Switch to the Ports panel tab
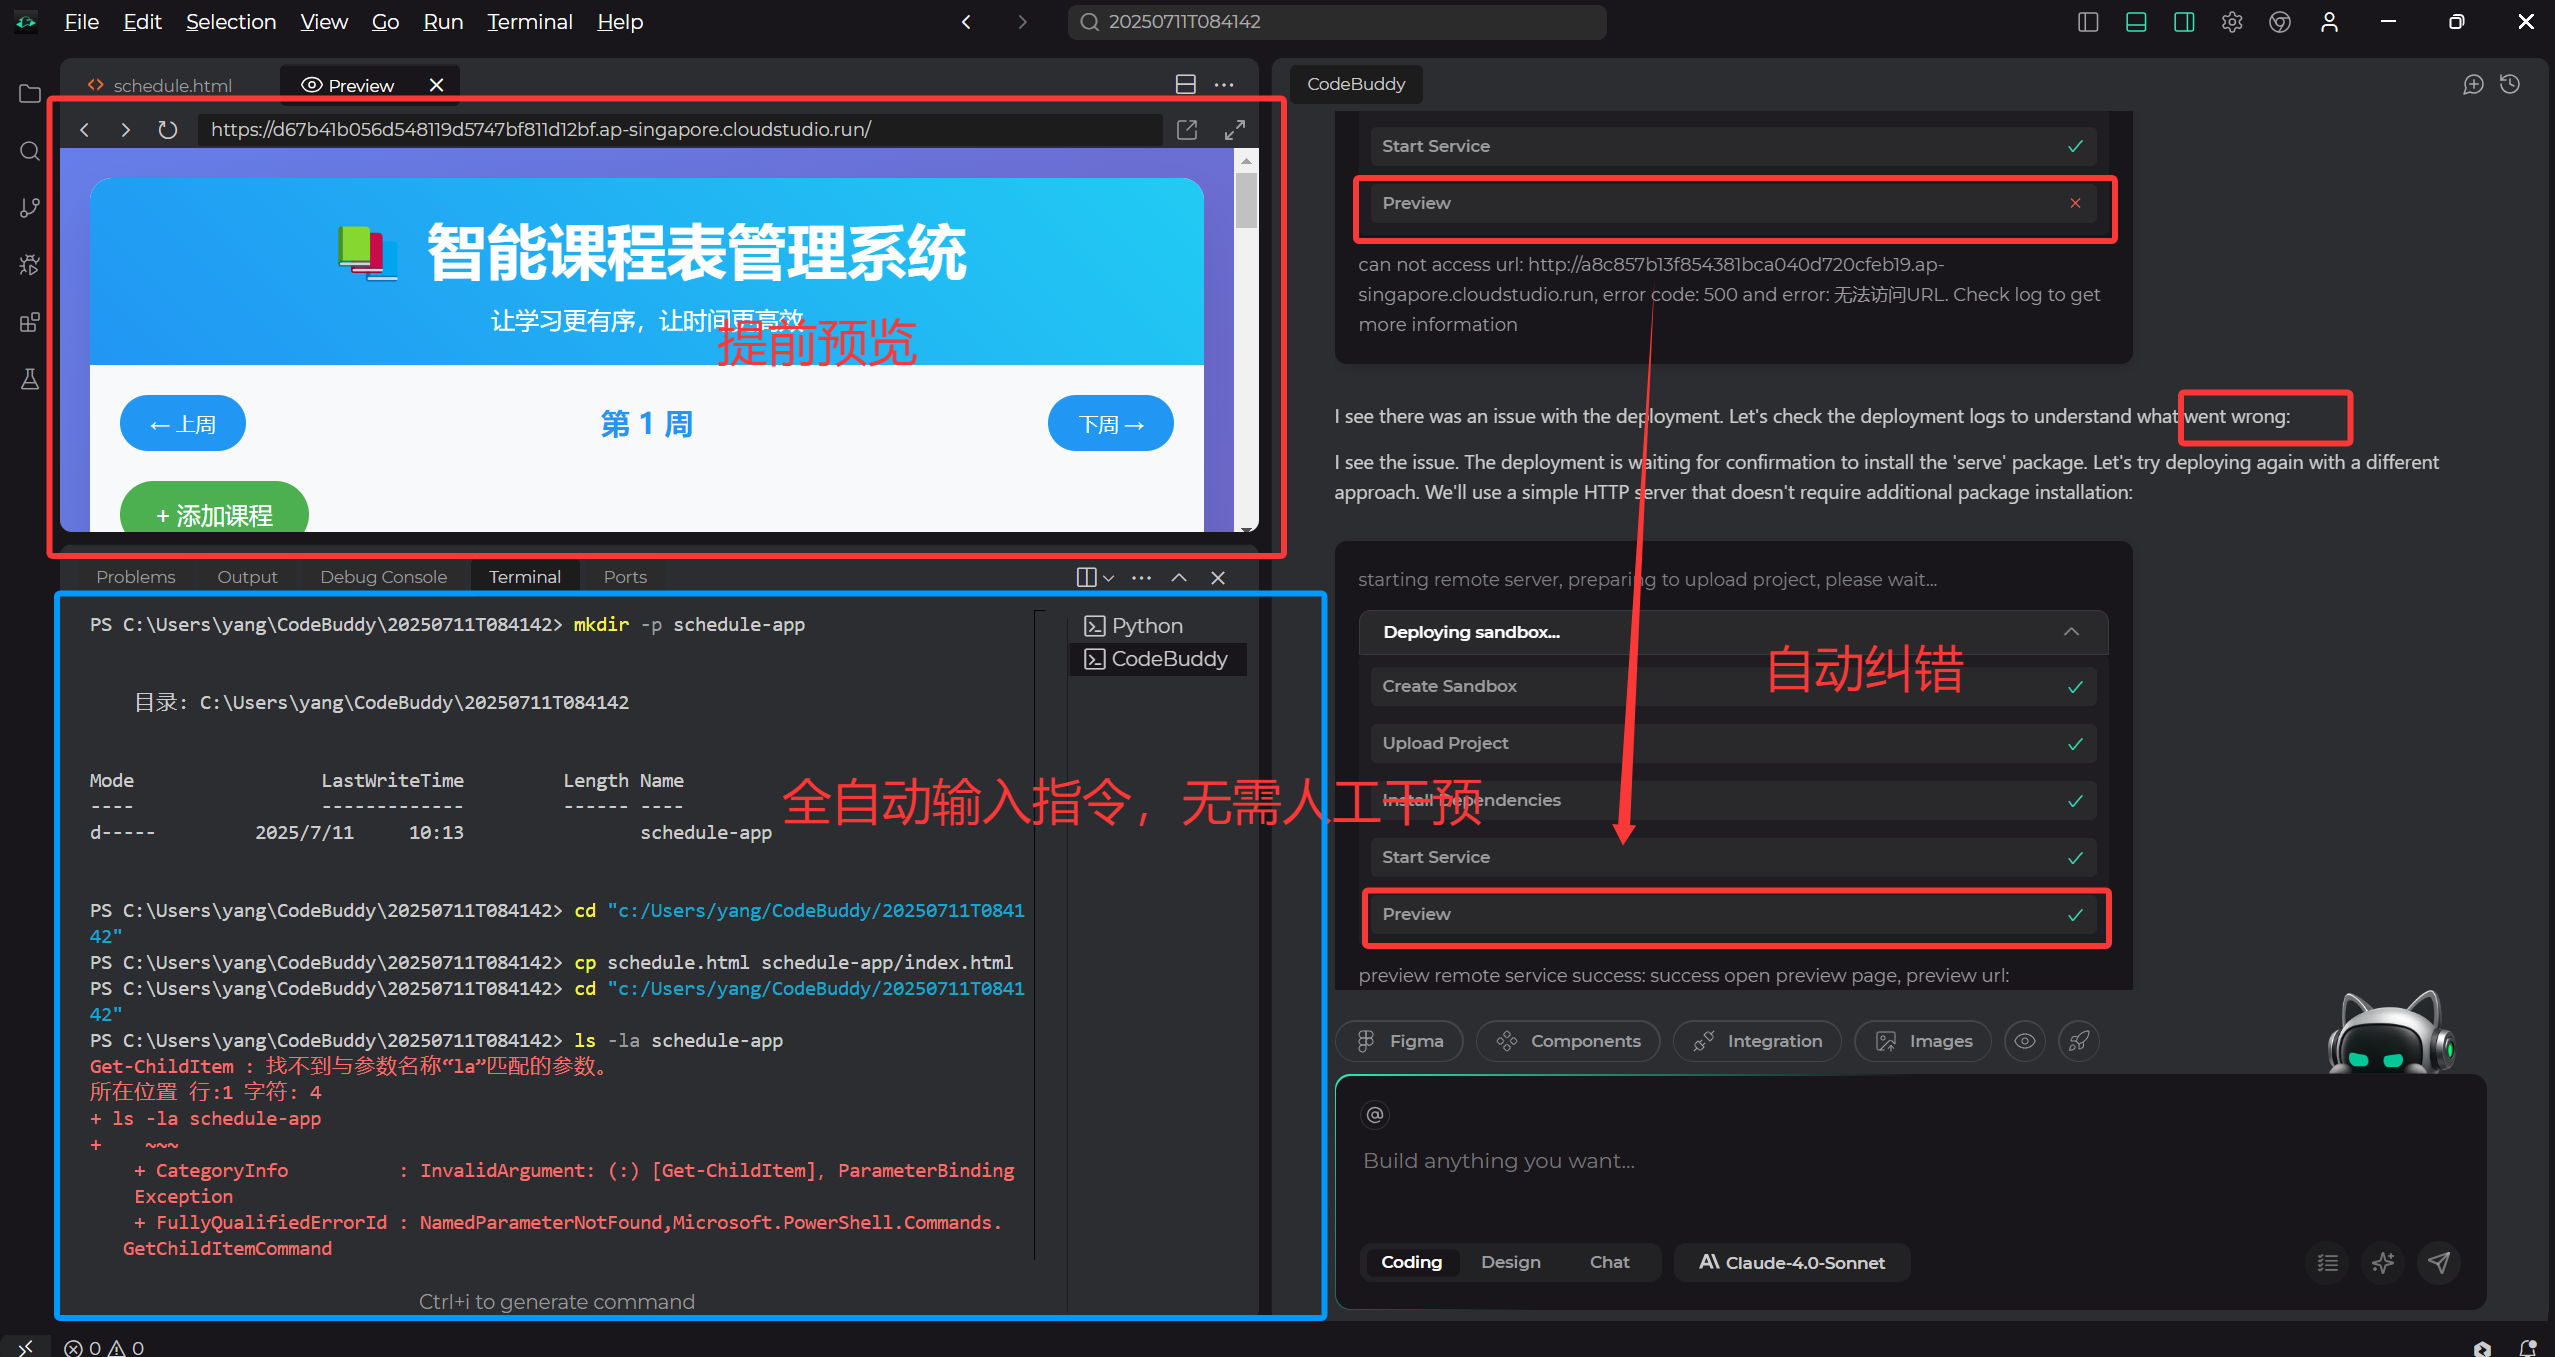 tap(625, 577)
